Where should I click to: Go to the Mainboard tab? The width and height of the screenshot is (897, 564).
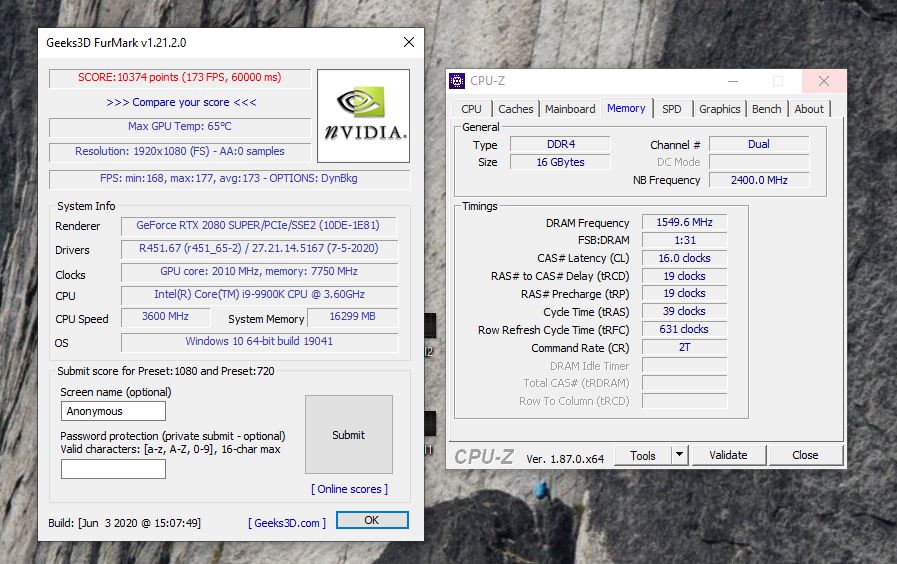coord(570,109)
